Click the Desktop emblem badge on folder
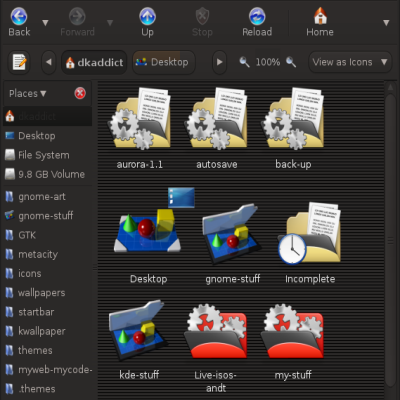The height and width of the screenshot is (400, 400). coord(181,197)
